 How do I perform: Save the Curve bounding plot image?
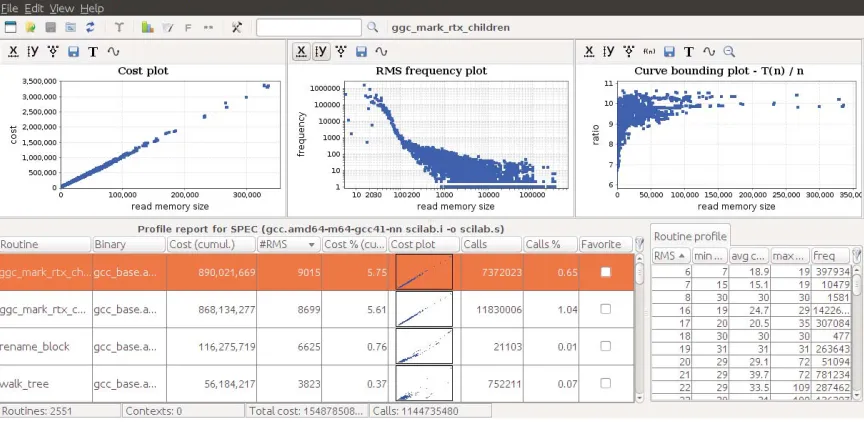[669, 52]
